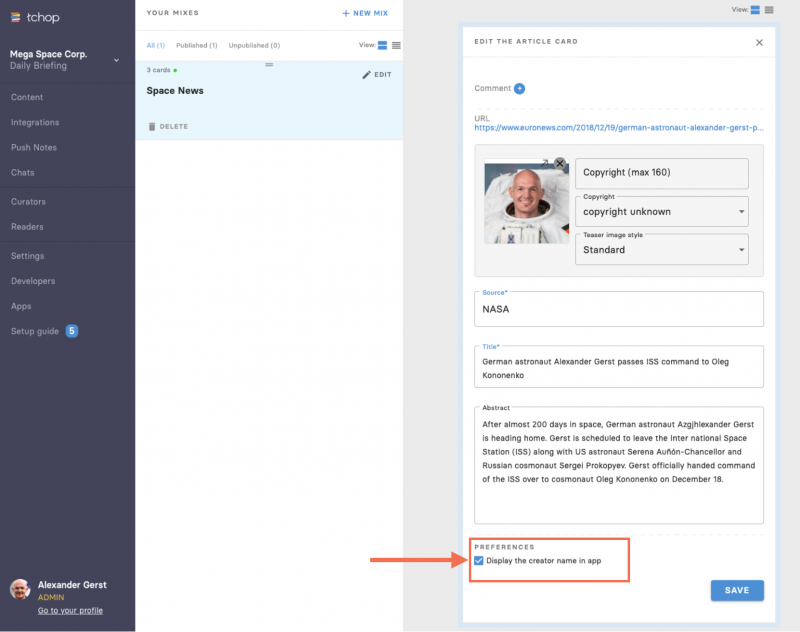Click the drag handle above the Space News card
The height and width of the screenshot is (632, 800).
(268, 64)
